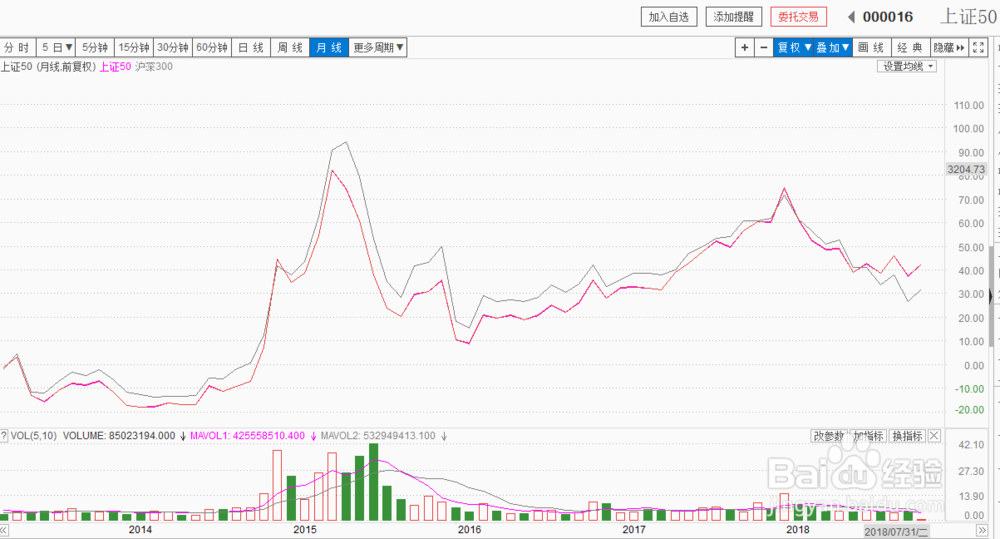Viewport: 1000px width, 539px height.
Task: Click stock code 000016
Action: tap(888, 17)
